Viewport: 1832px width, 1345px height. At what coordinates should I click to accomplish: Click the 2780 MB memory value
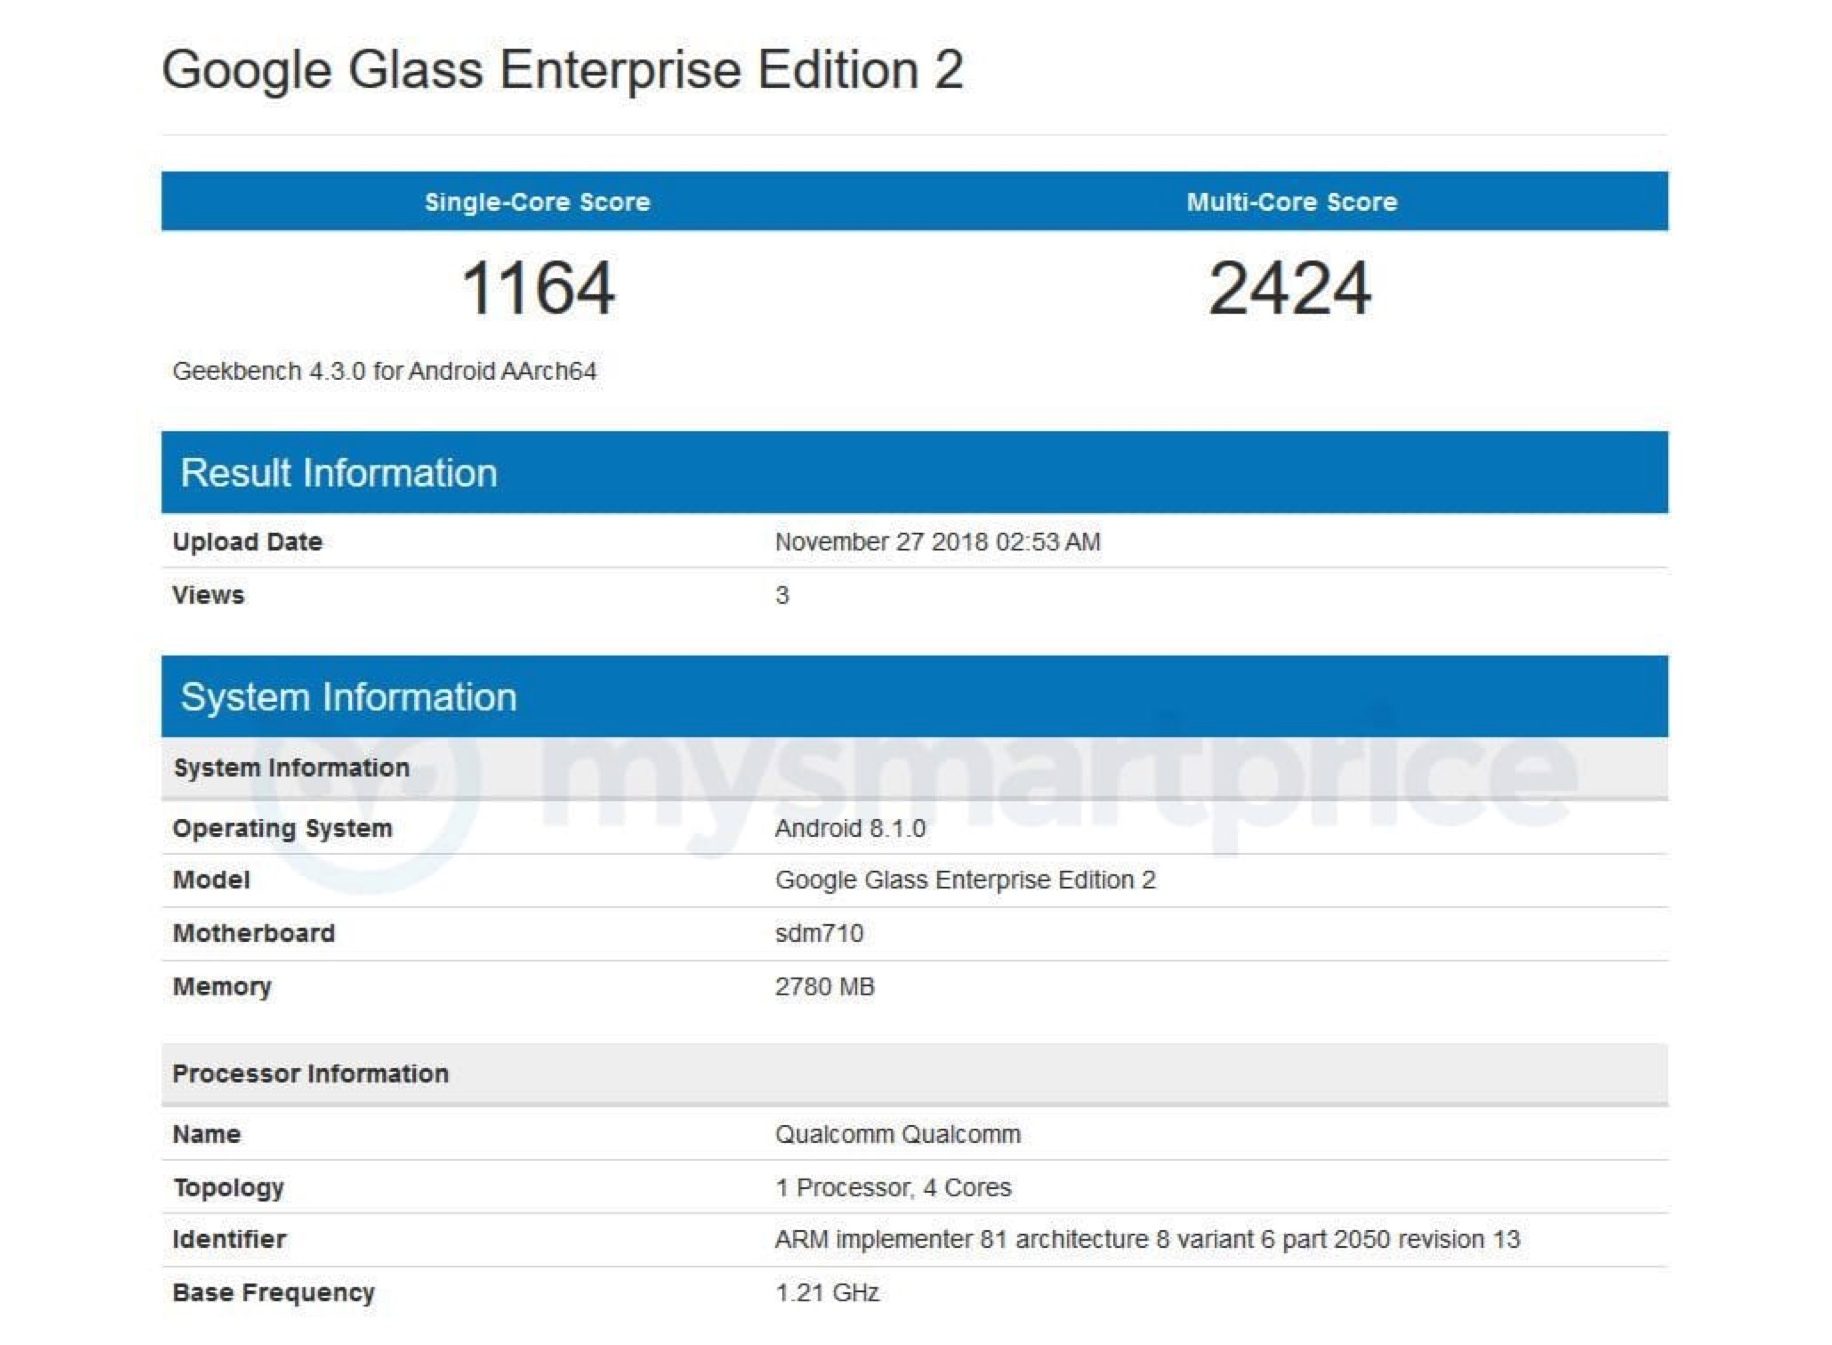(x=824, y=987)
